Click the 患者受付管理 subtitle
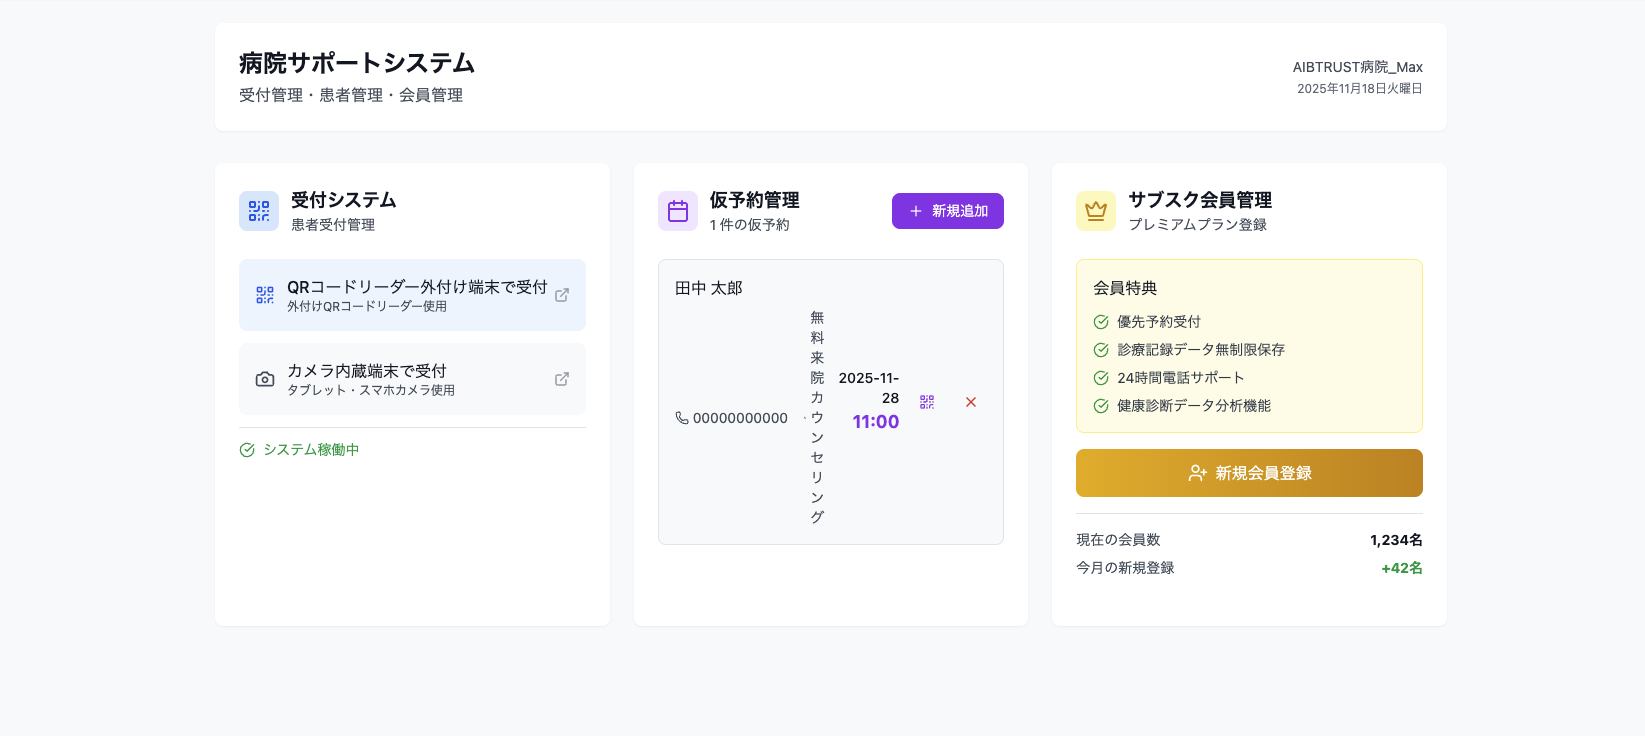This screenshot has height=736, width=1645. click(333, 225)
